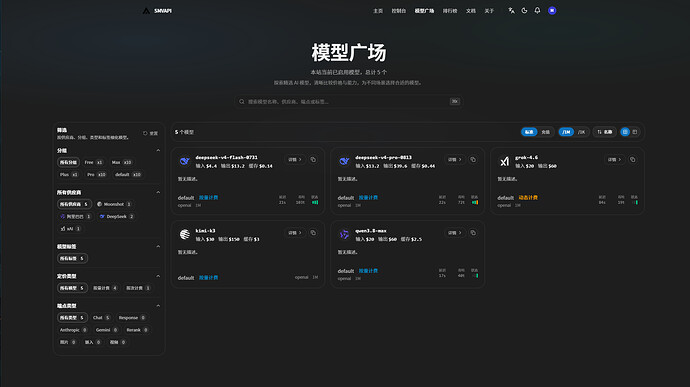Image resolution: width=690 pixels, height=387 pixels.
Task: Open details for grok-4.6
Action: click(614, 159)
